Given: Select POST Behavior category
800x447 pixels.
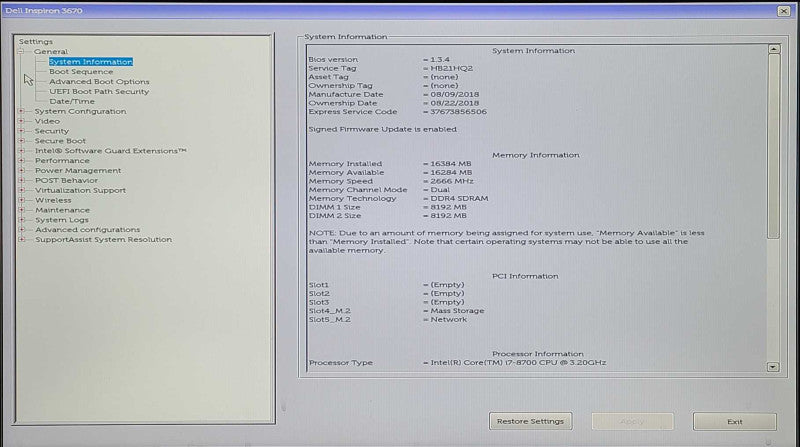Looking at the screenshot, I should [66, 180].
